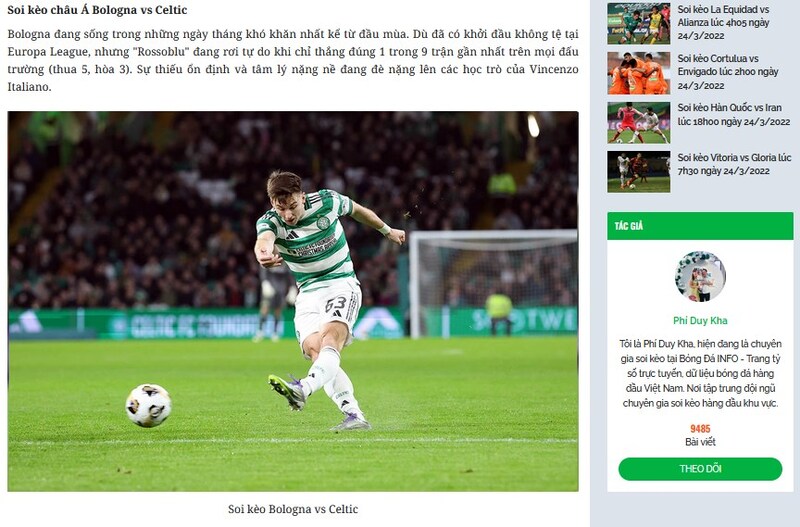The image size is (800, 527).
Task: Open Soi kèo La Equidad vs Alianza link
Action: pyautogui.click(x=723, y=22)
